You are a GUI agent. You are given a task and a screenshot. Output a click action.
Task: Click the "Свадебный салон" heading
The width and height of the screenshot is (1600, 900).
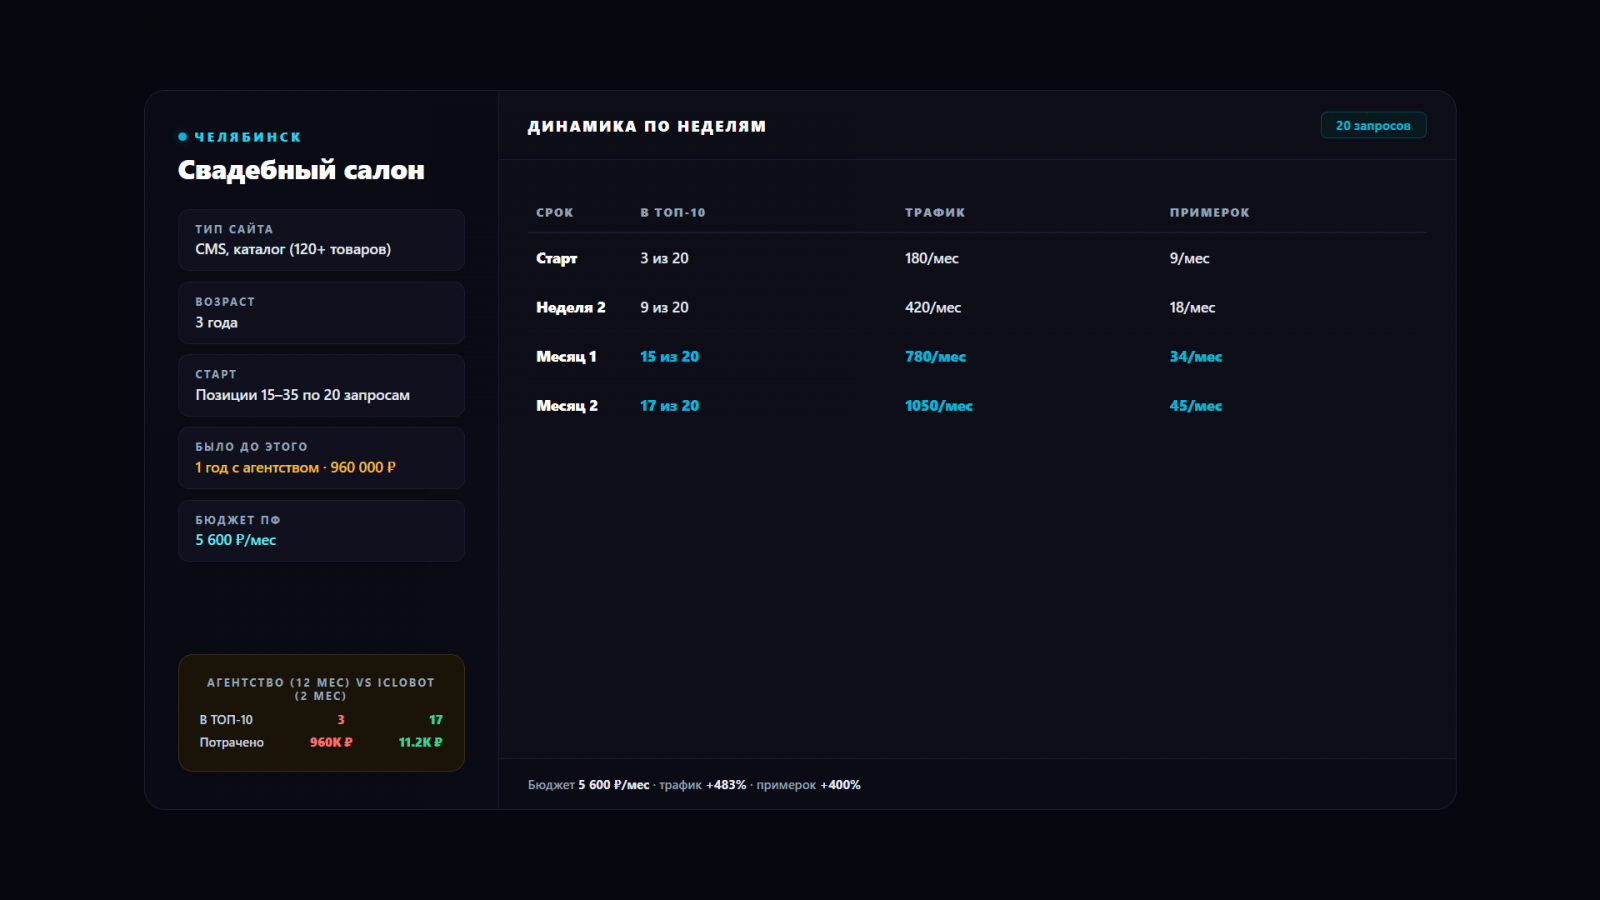point(301,170)
